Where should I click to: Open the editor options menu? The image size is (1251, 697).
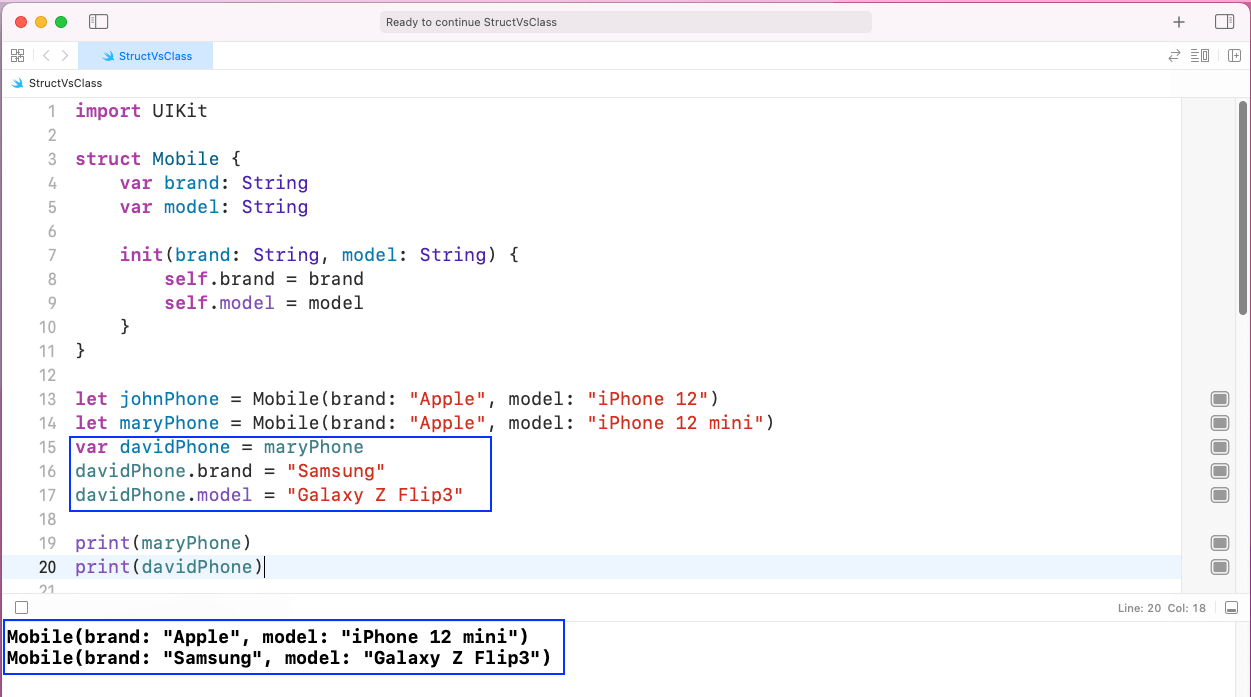click(x=1201, y=56)
